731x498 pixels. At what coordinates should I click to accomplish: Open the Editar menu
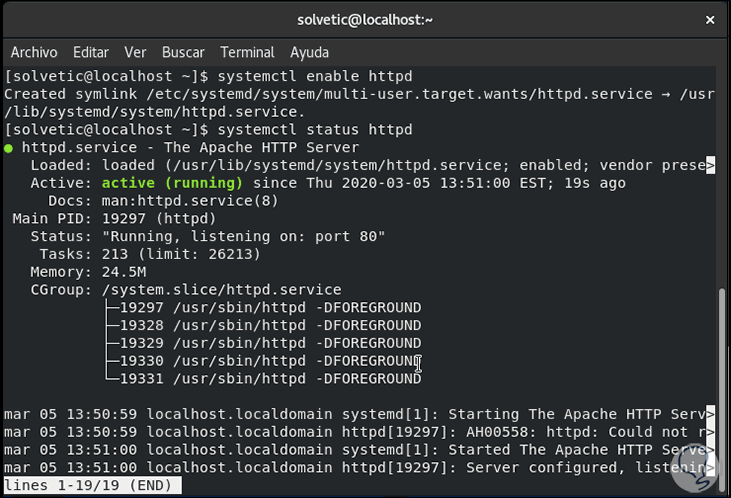tap(91, 52)
